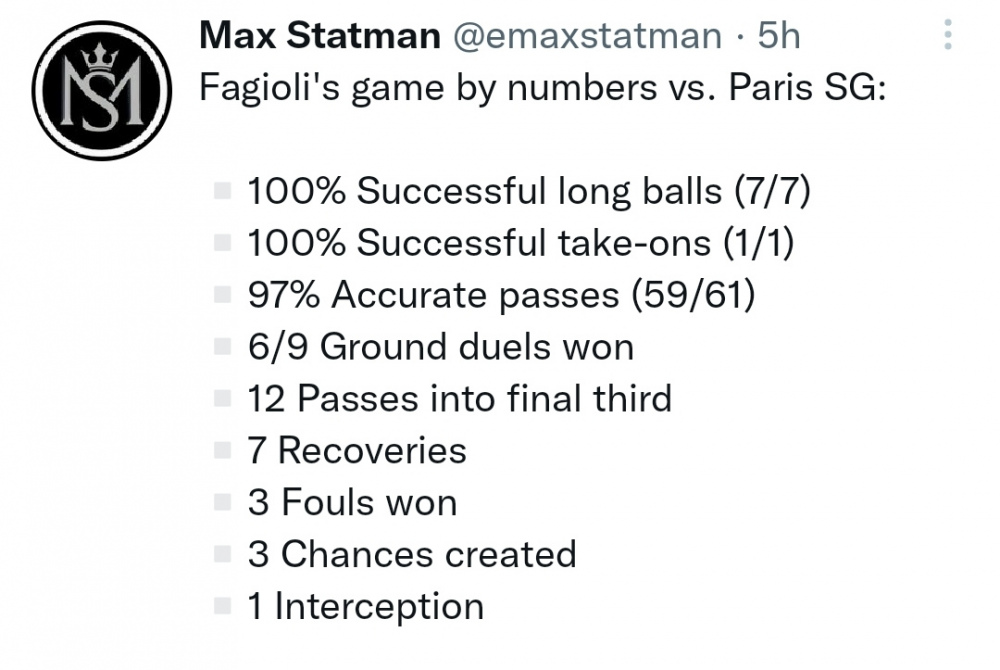Click the square bullet beside Ground duels won
Viewport: 1000px width, 670px height.
(x=222, y=346)
